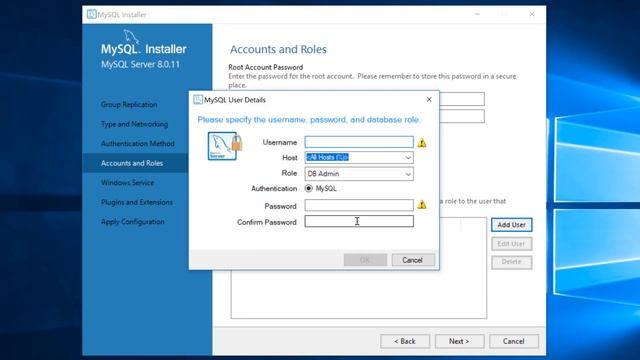Click Next in the installer window
640x360 pixels.
[459, 341]
